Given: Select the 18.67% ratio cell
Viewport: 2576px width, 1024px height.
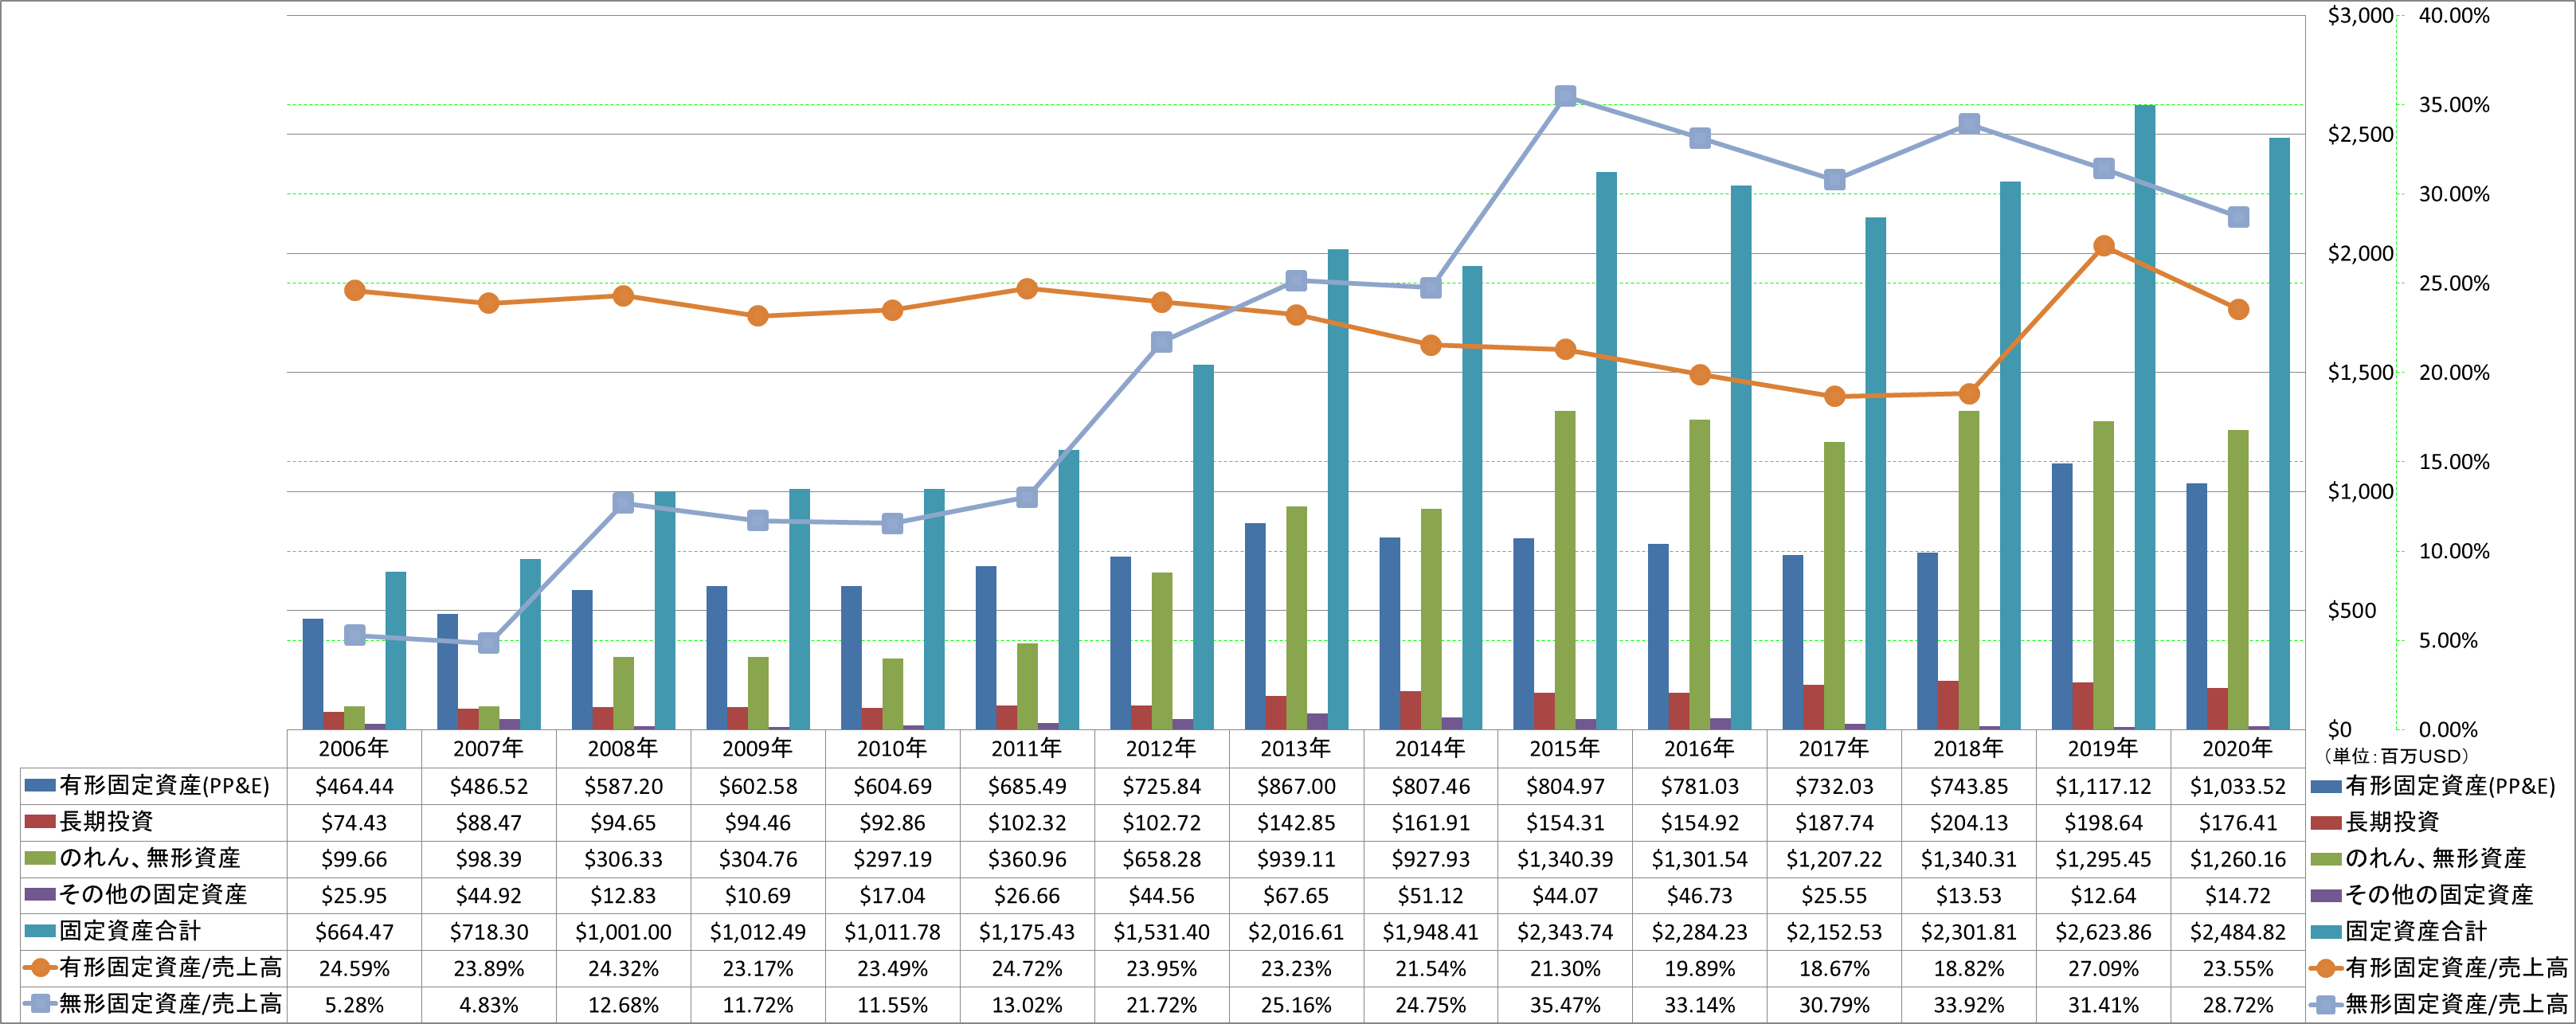Looking at the screenshot, I should tap(1834, 969).
